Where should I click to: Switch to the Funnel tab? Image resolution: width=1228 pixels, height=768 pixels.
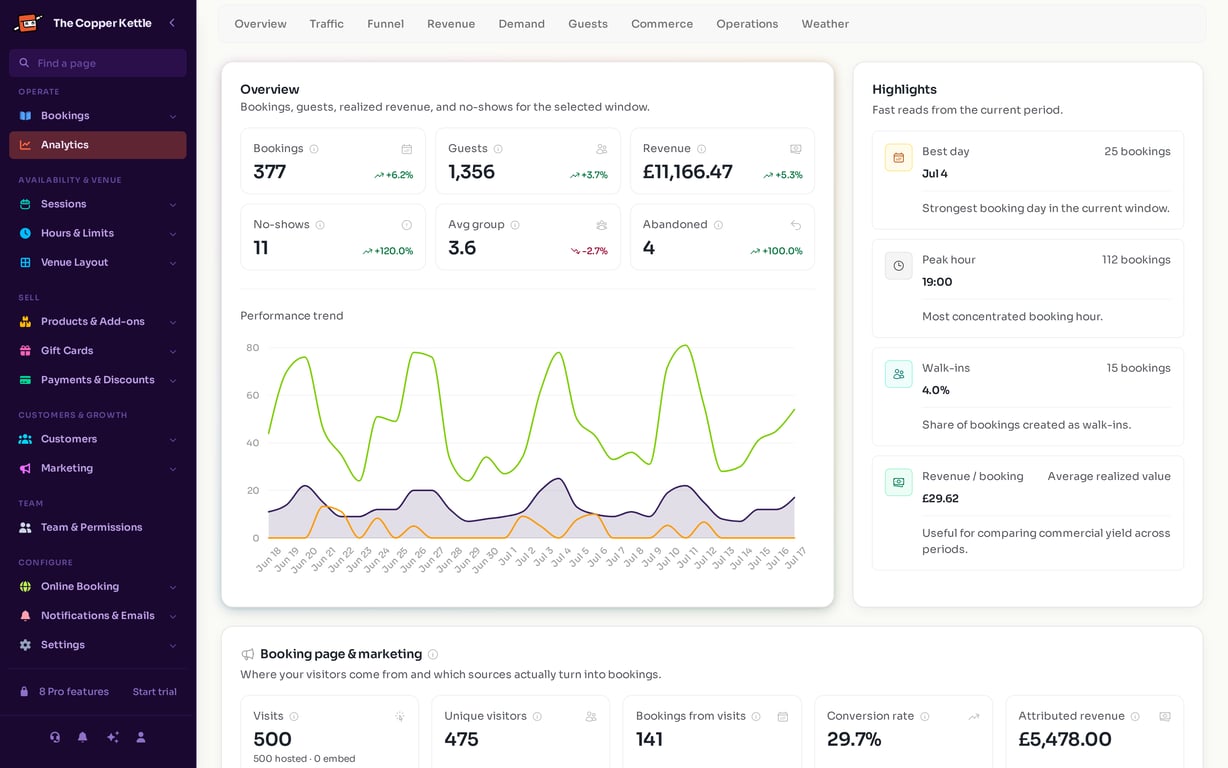pos(385,24)
